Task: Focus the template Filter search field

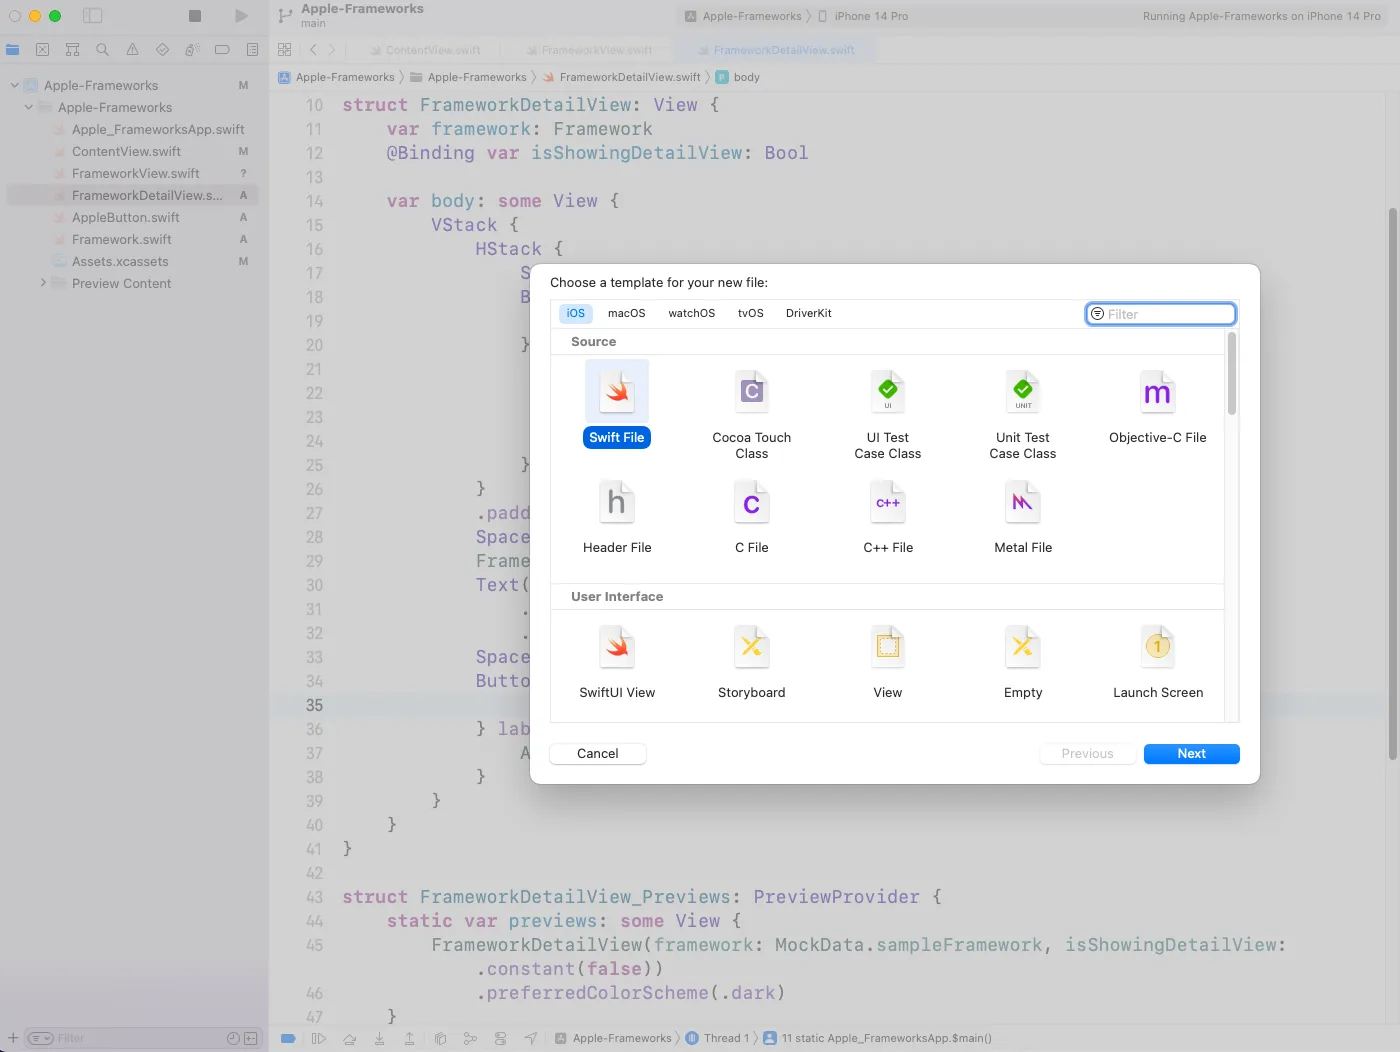Action: click(1161, 314)
